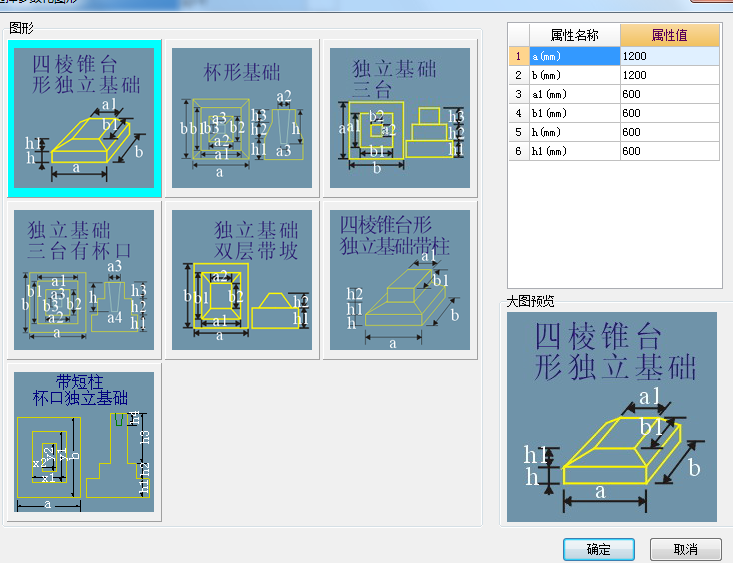Select the 四棱锥台形独立基础带柱 thumbnail
Viewport: 733px width, 563px height.
point(400,280)
